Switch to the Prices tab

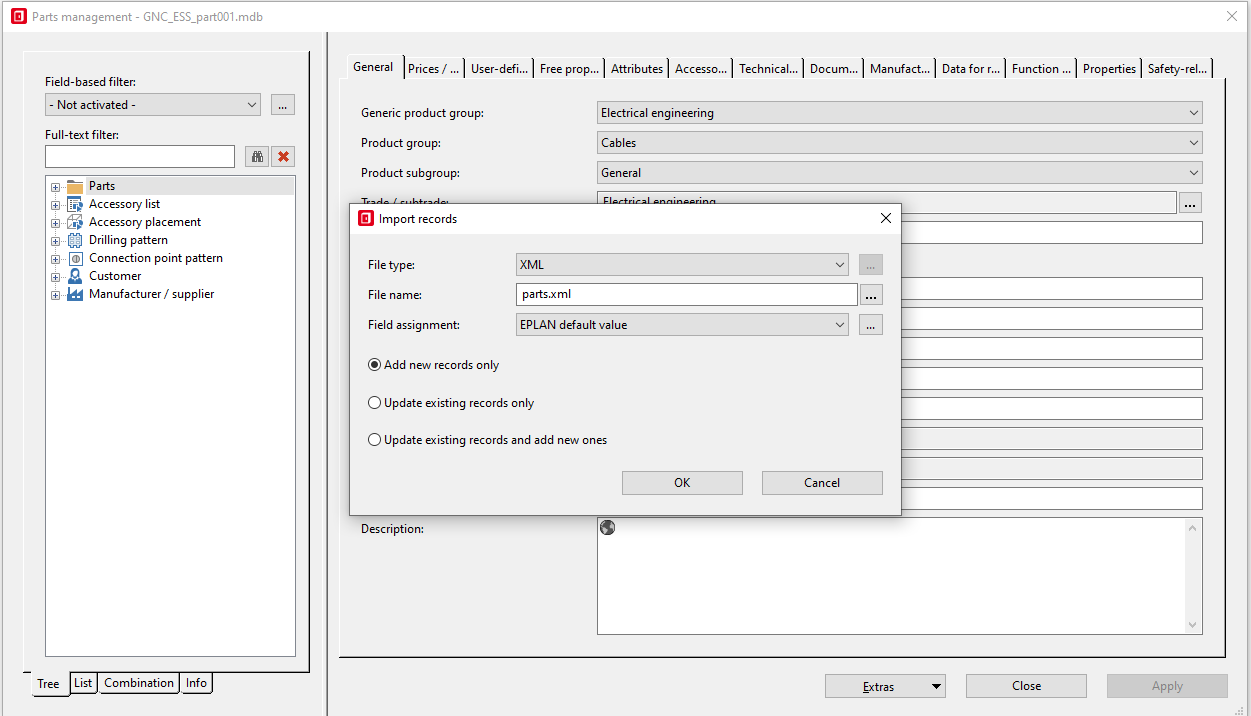[x=434, y=69]
